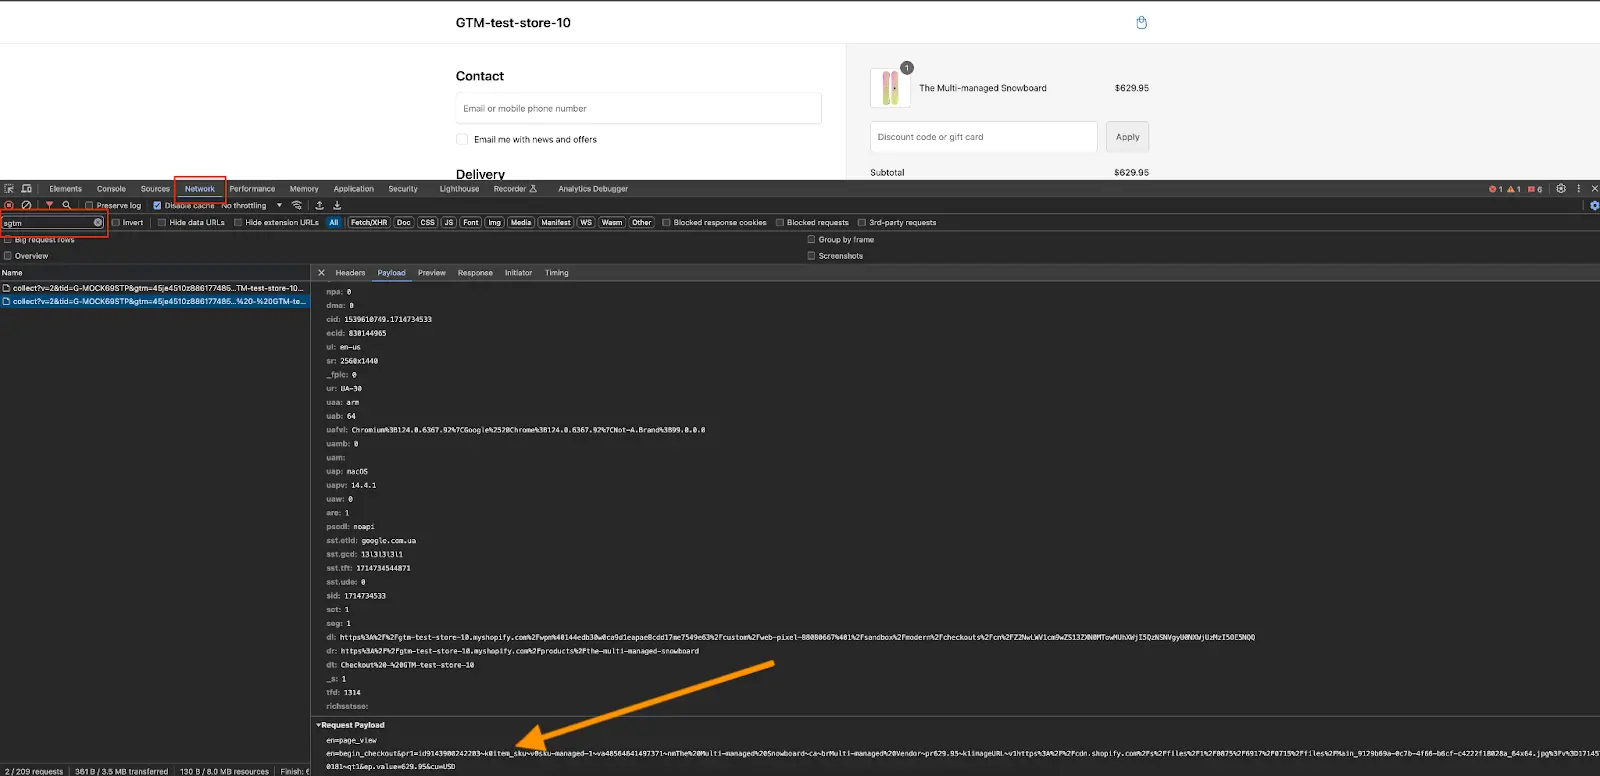The image size is (1600, 776).
Task: View the Initiator tab
Action: coord(518,273)
